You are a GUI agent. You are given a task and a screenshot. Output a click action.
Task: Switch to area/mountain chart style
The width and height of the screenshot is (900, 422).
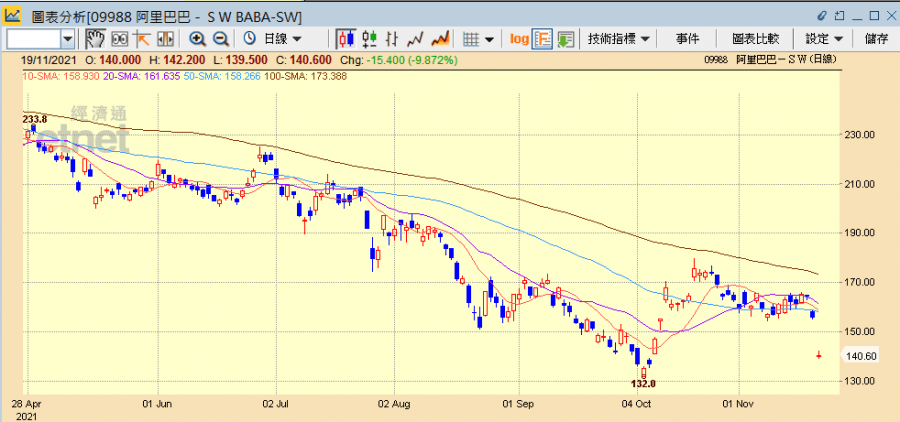click(439, 39)
